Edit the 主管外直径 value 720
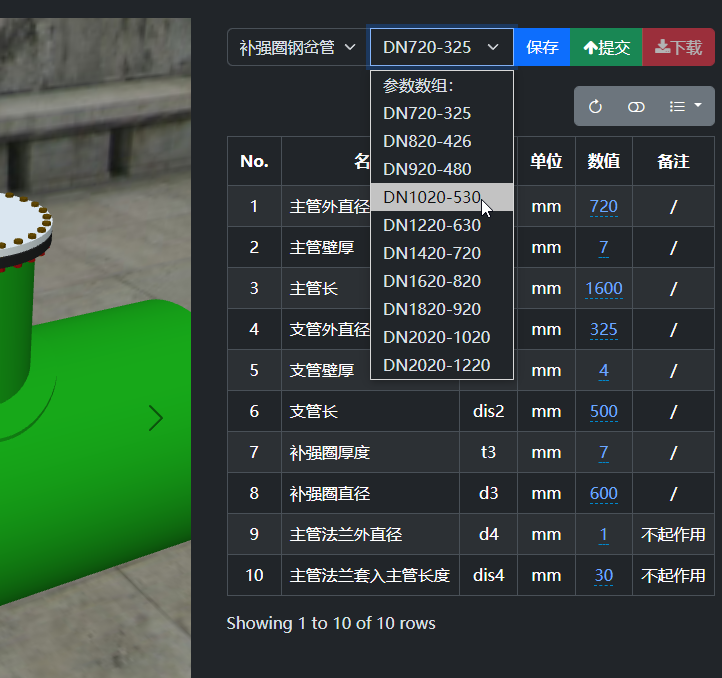This screenshot has width=722, height=678. click(604, 207)
